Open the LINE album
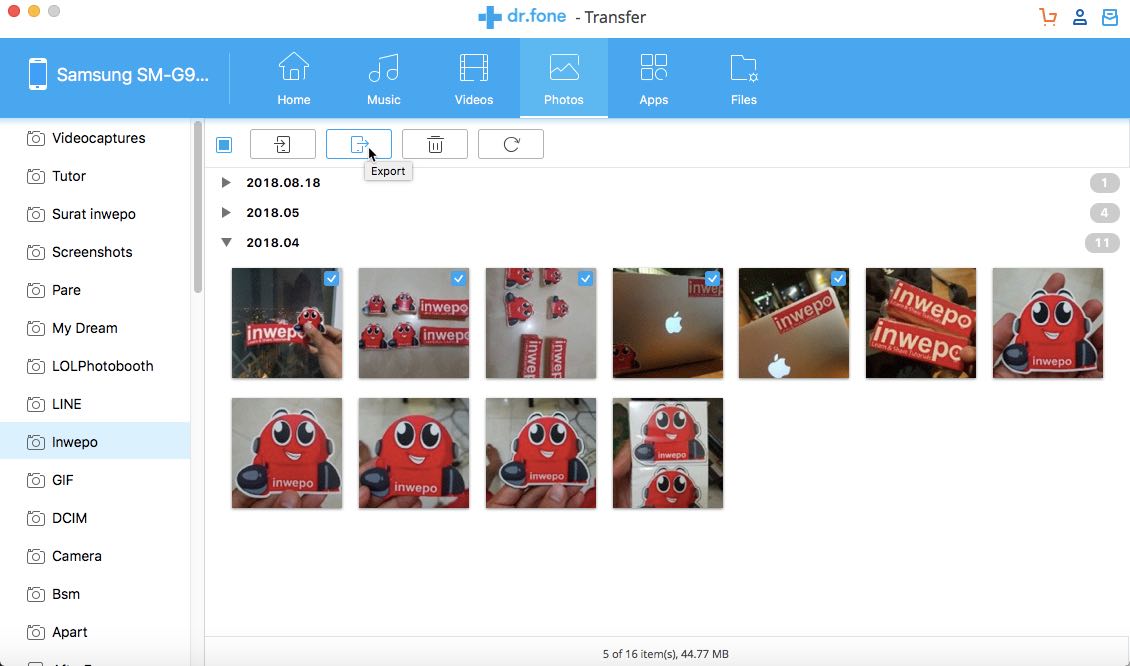This screenshot has height=666, width=1130. 95,404
